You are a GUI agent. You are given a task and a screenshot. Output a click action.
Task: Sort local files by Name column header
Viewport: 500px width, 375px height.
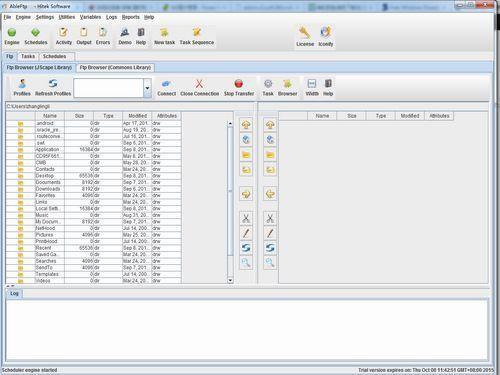pos(50,116)
